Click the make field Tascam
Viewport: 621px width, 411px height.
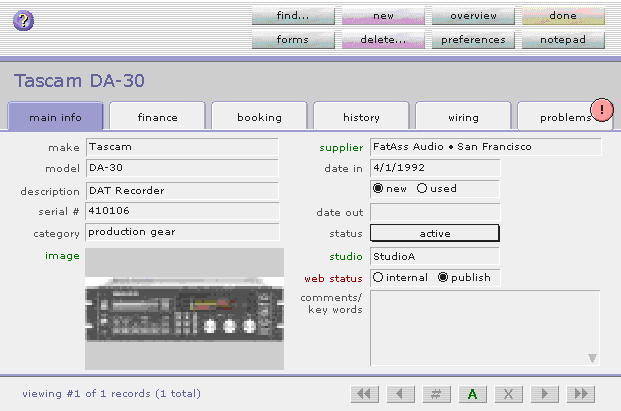[182, 147]
